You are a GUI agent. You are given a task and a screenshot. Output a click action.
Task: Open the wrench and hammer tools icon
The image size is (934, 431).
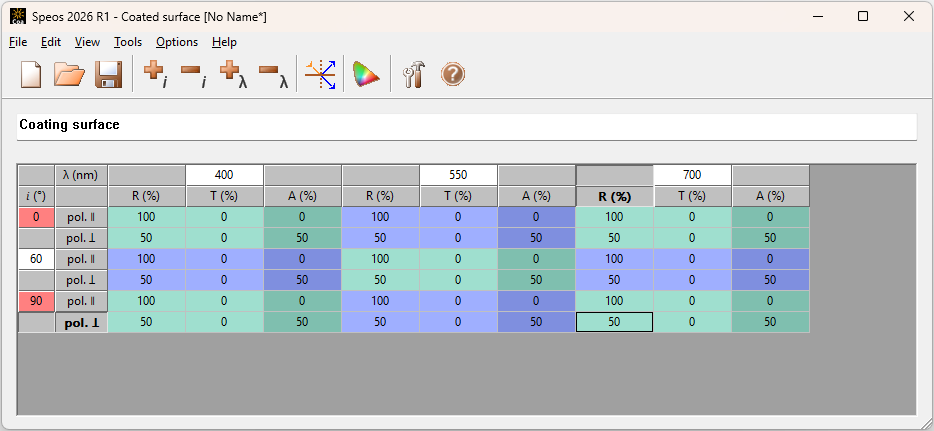point(413,74)
